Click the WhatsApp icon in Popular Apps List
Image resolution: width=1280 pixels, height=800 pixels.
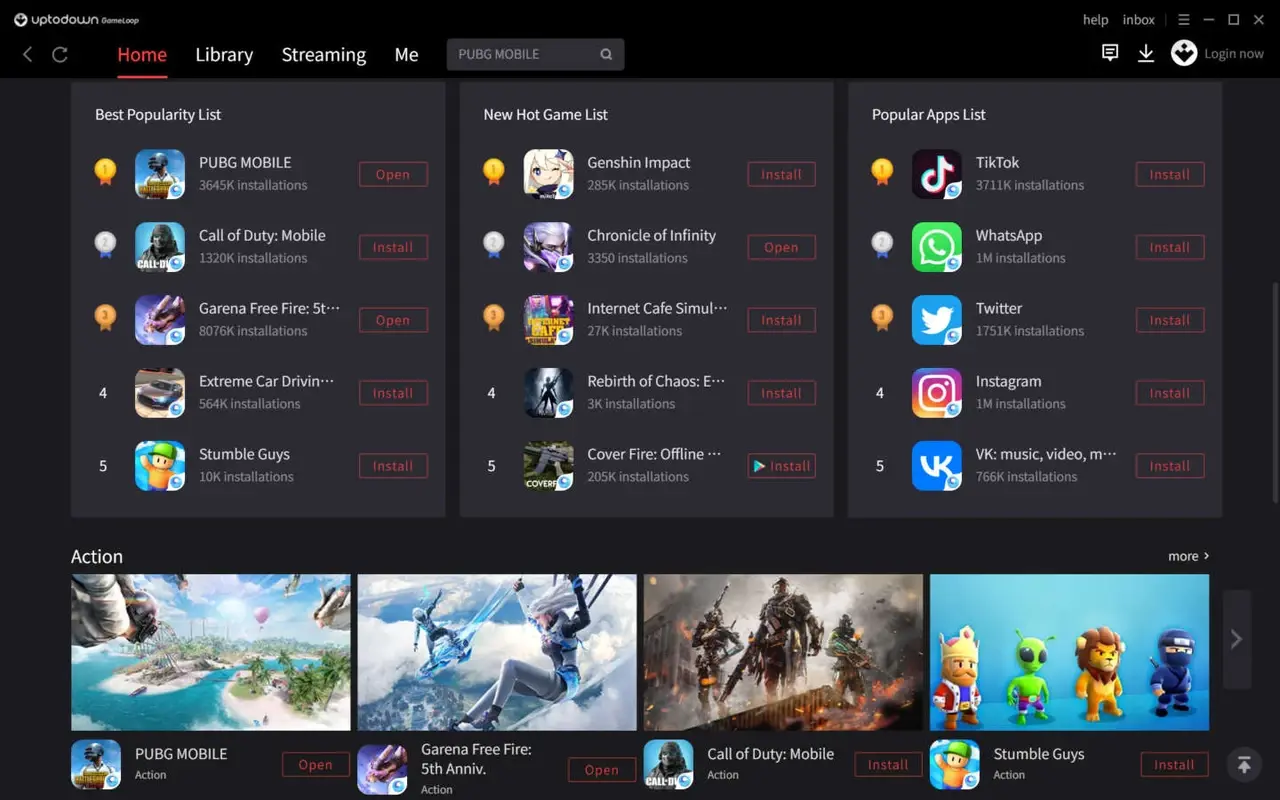(937, 247)
